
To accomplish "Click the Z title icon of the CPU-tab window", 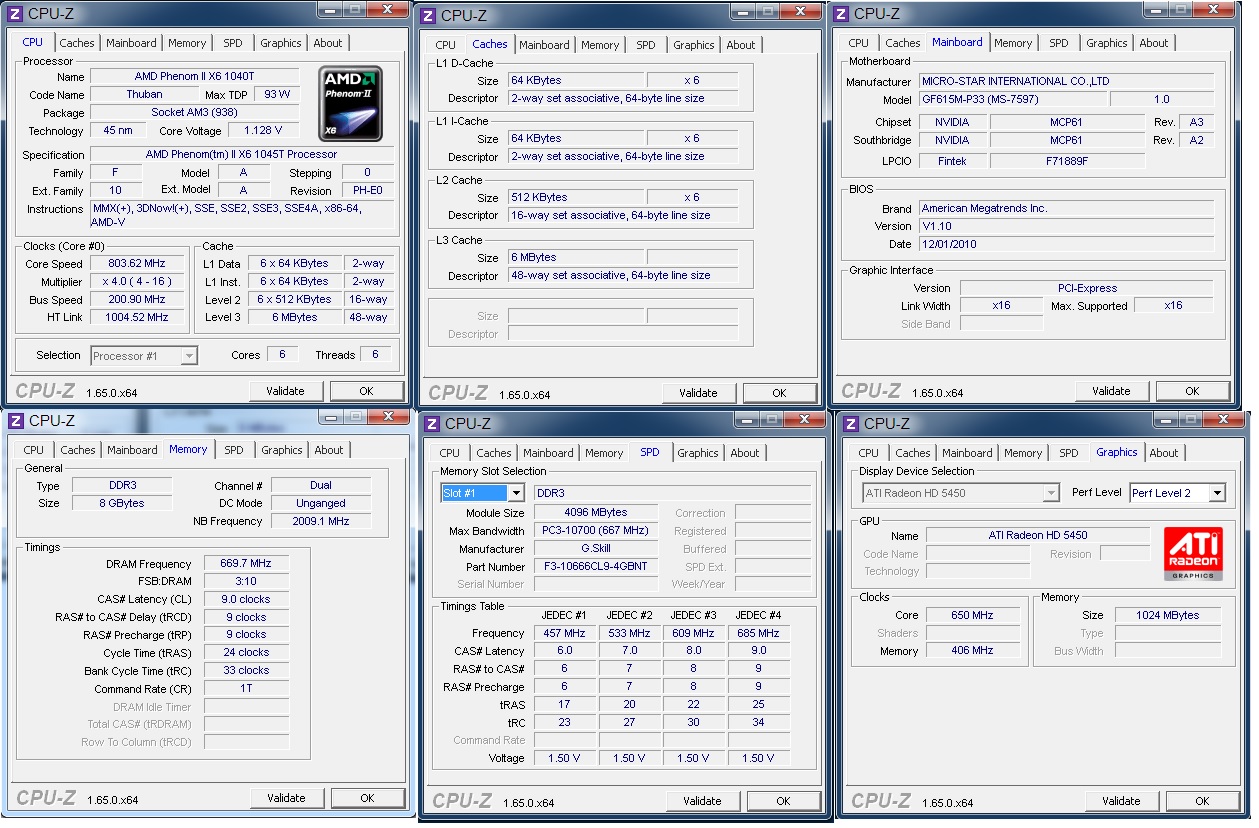I will coord(14,13).
